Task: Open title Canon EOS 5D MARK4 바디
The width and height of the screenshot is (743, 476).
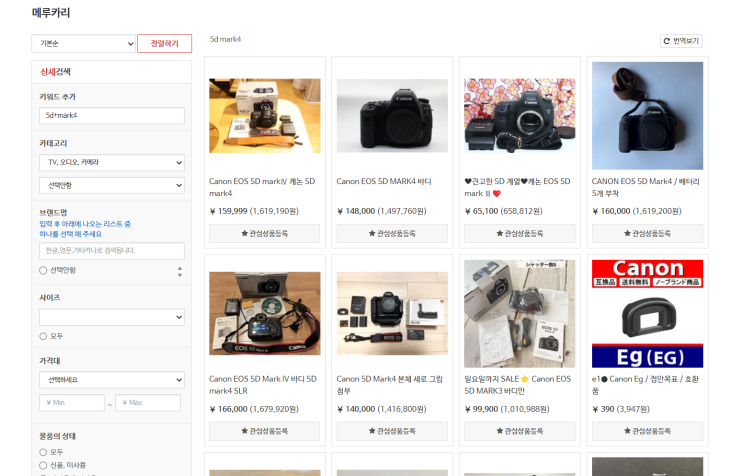Action: point(384,181)
